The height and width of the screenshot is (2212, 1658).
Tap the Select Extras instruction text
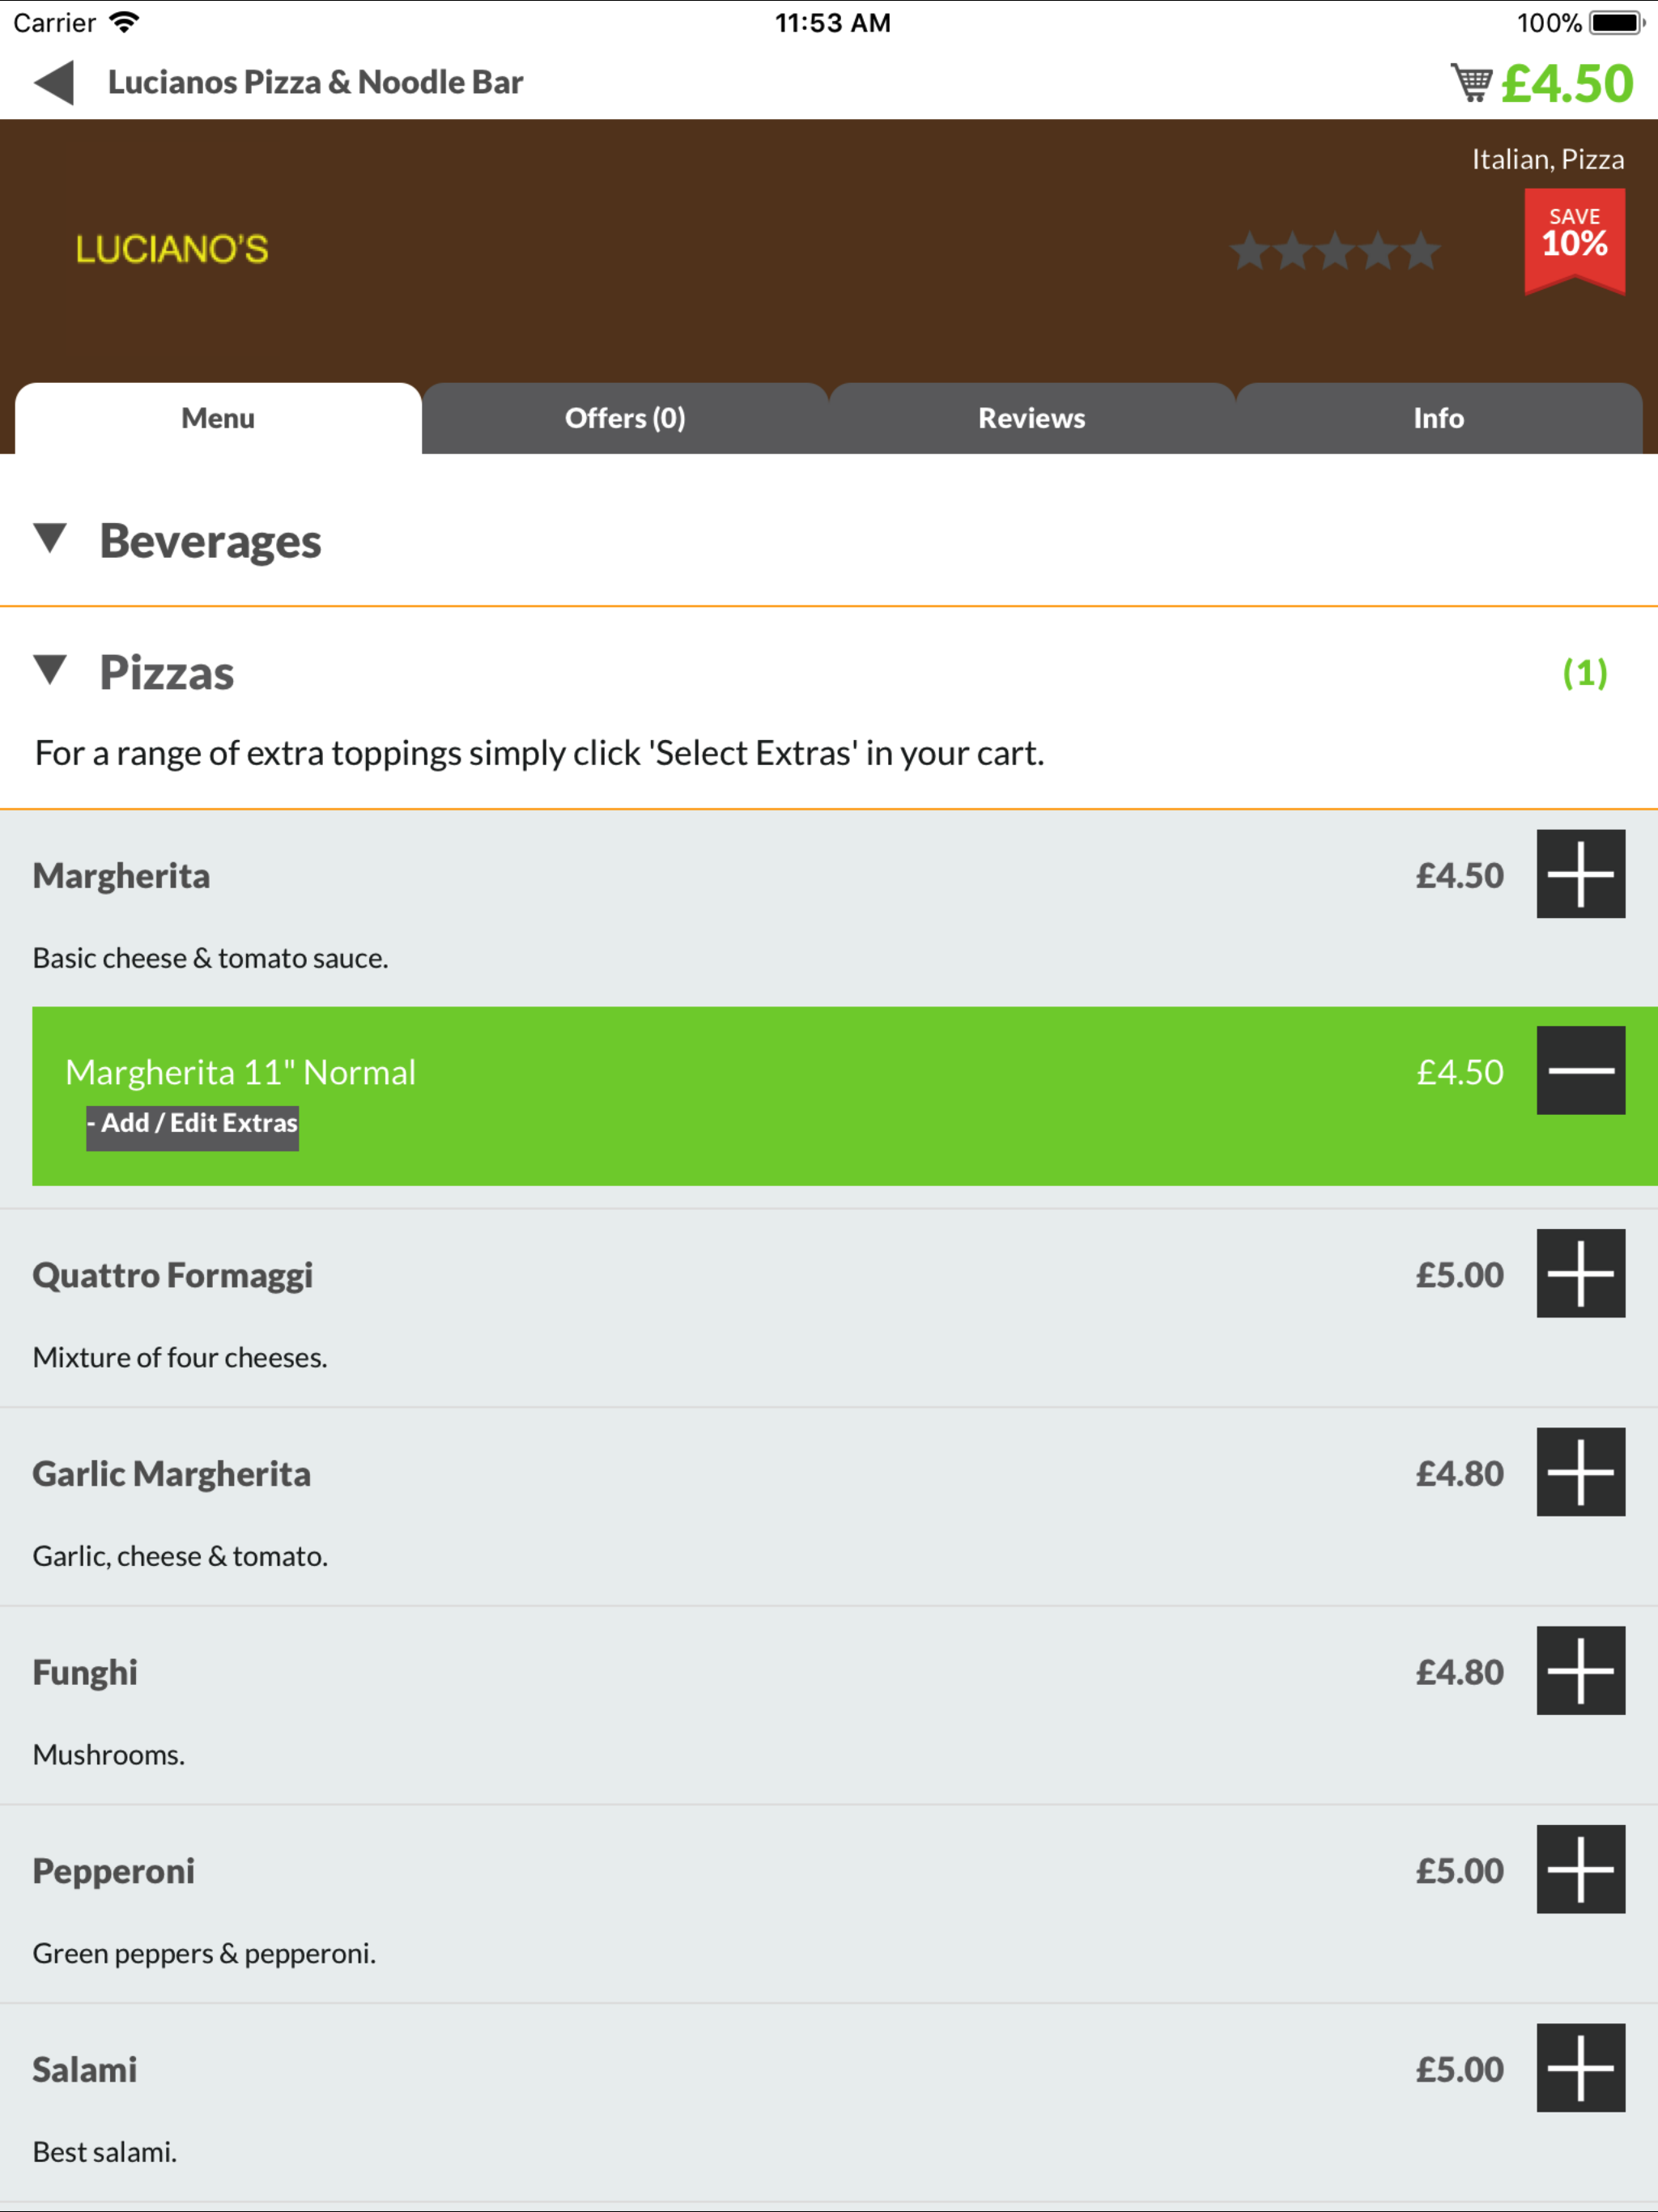pyautogui.click(x=539, y=753)
